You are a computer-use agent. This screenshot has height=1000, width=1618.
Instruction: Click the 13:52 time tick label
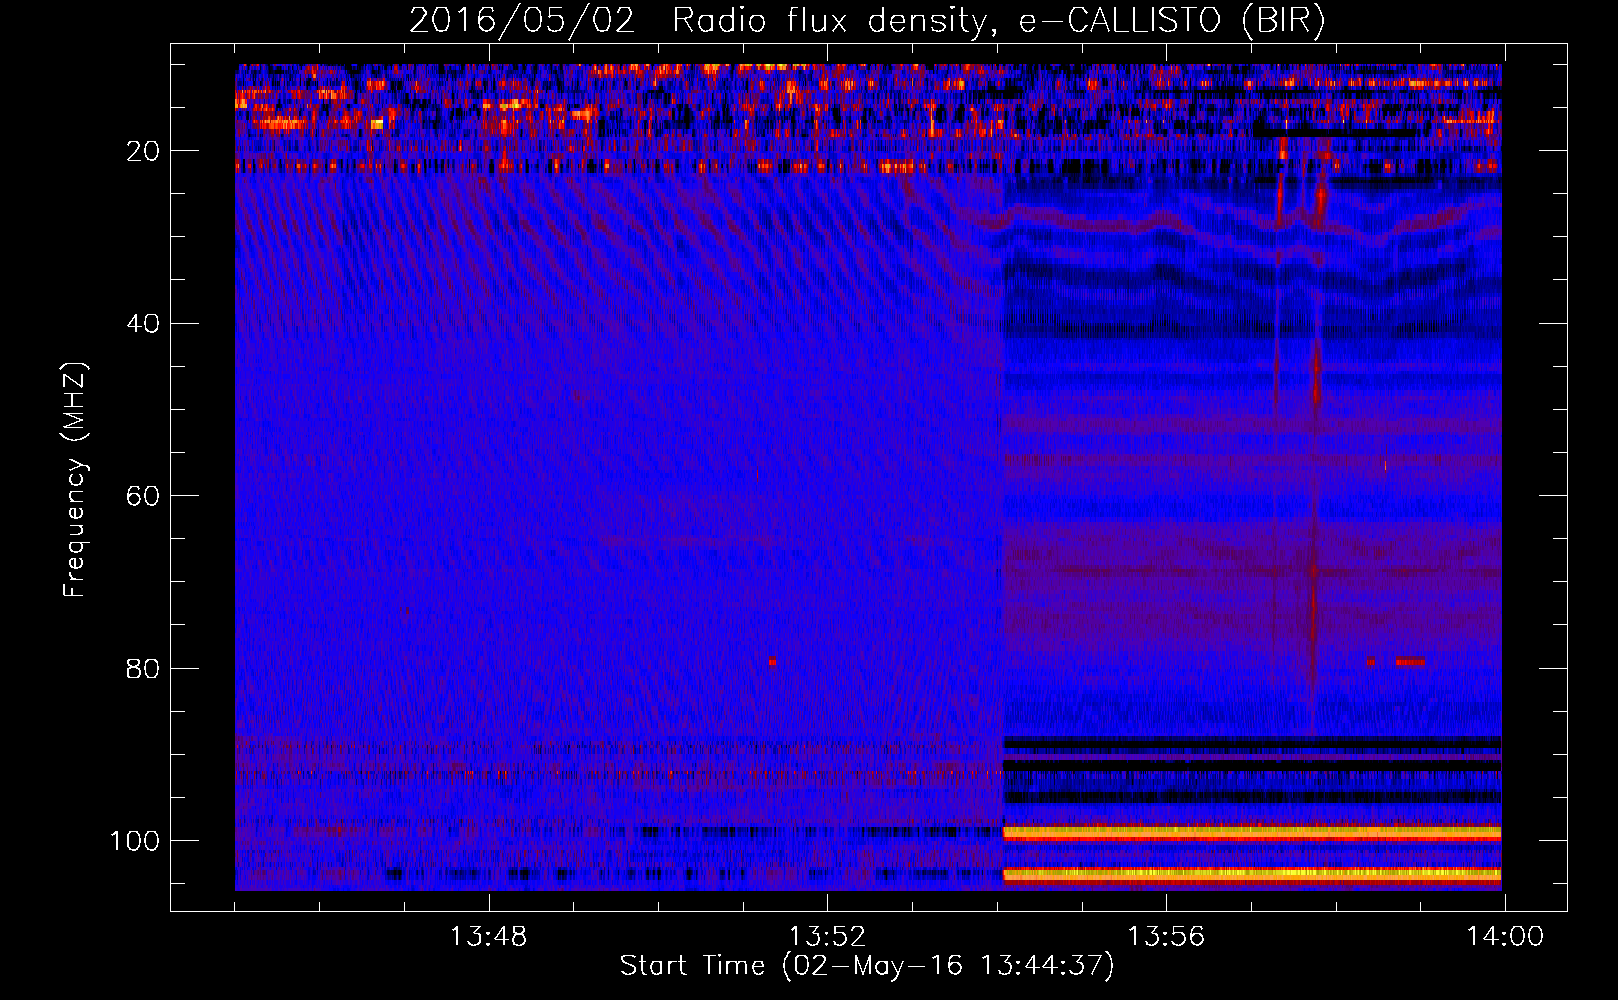[827, 937]
